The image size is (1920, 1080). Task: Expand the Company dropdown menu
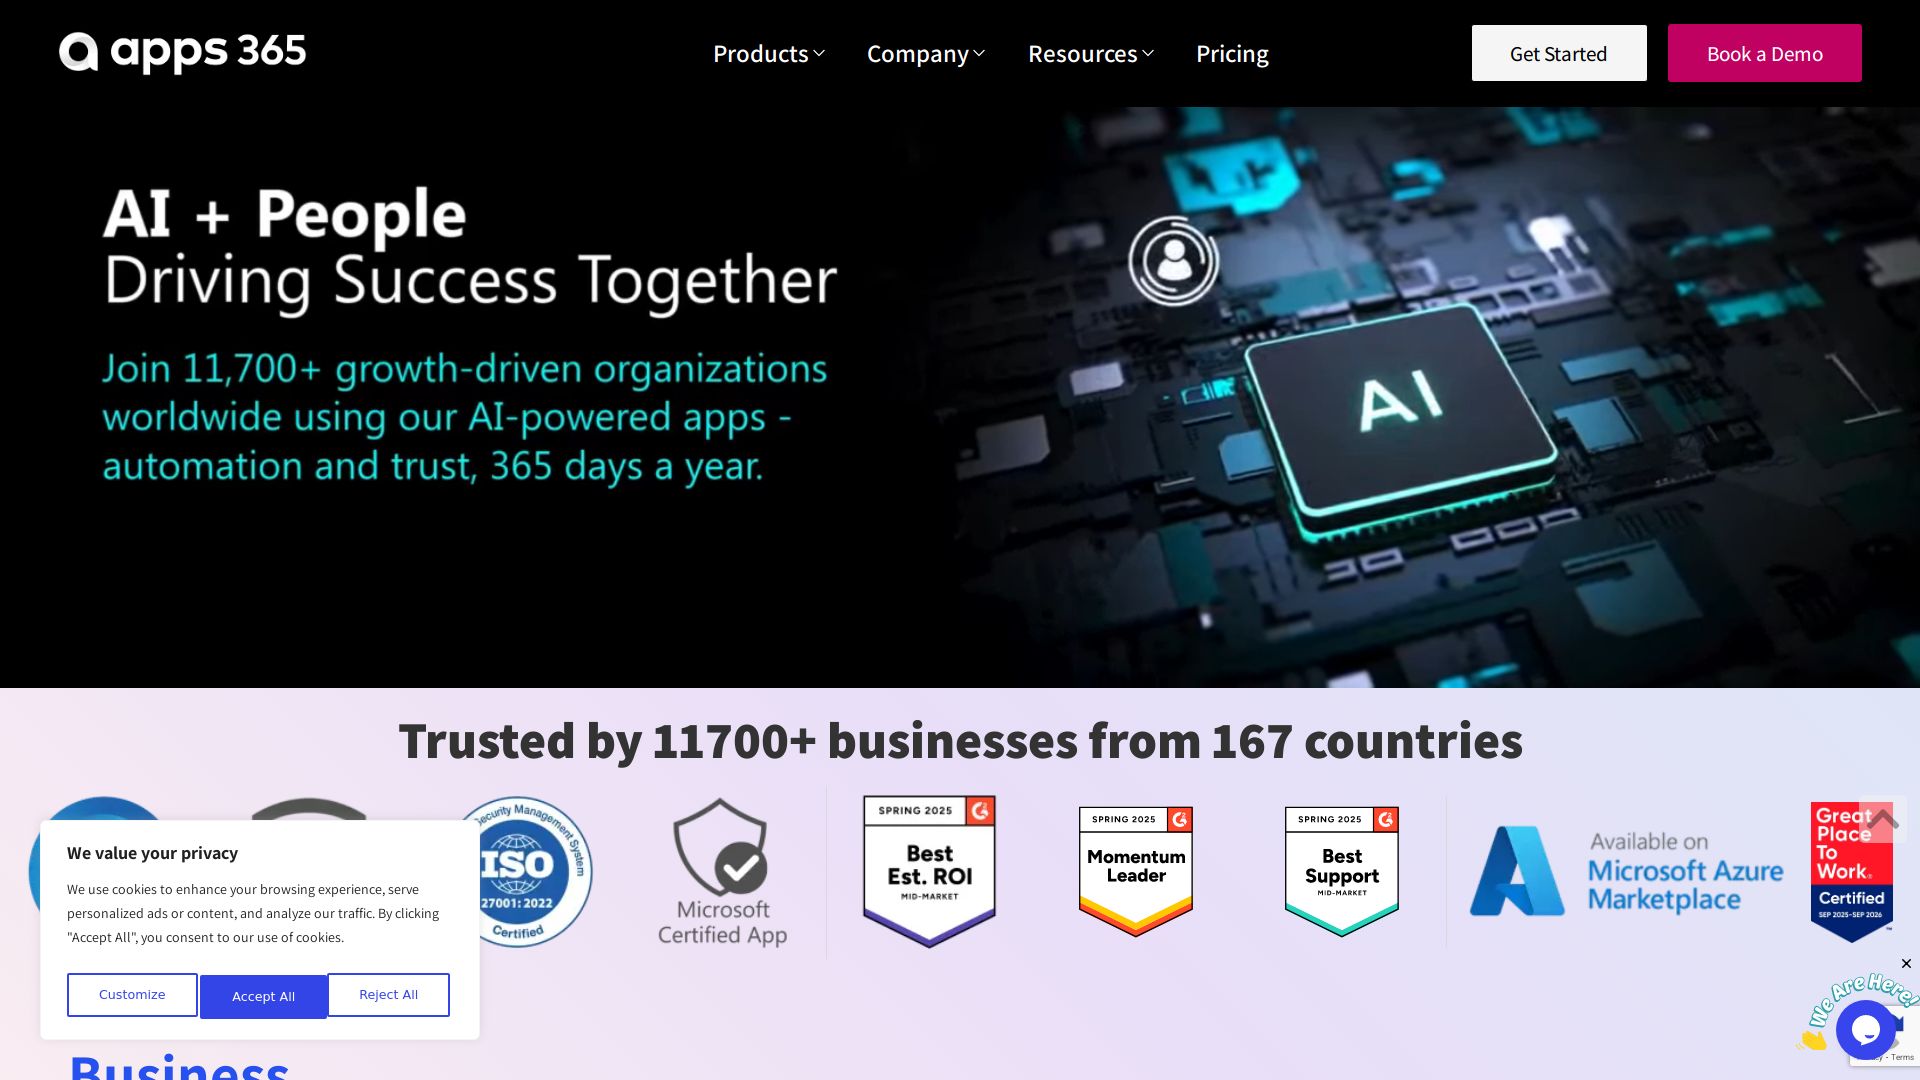[x=926, y=54]
